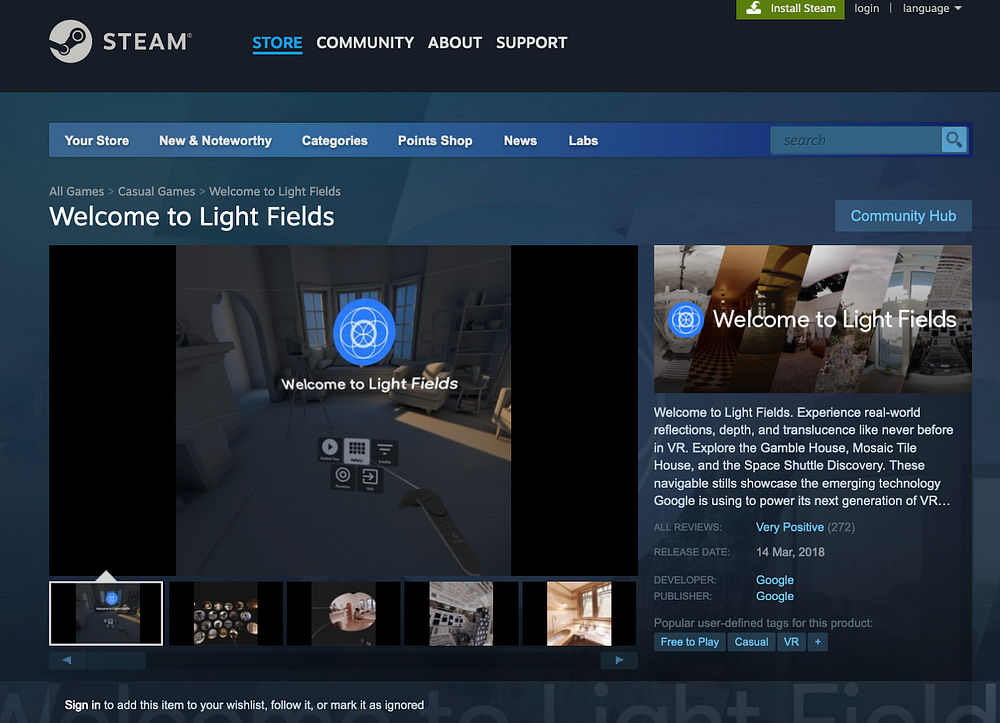
Task: Focus the store search field
Action: coord(856,140)
